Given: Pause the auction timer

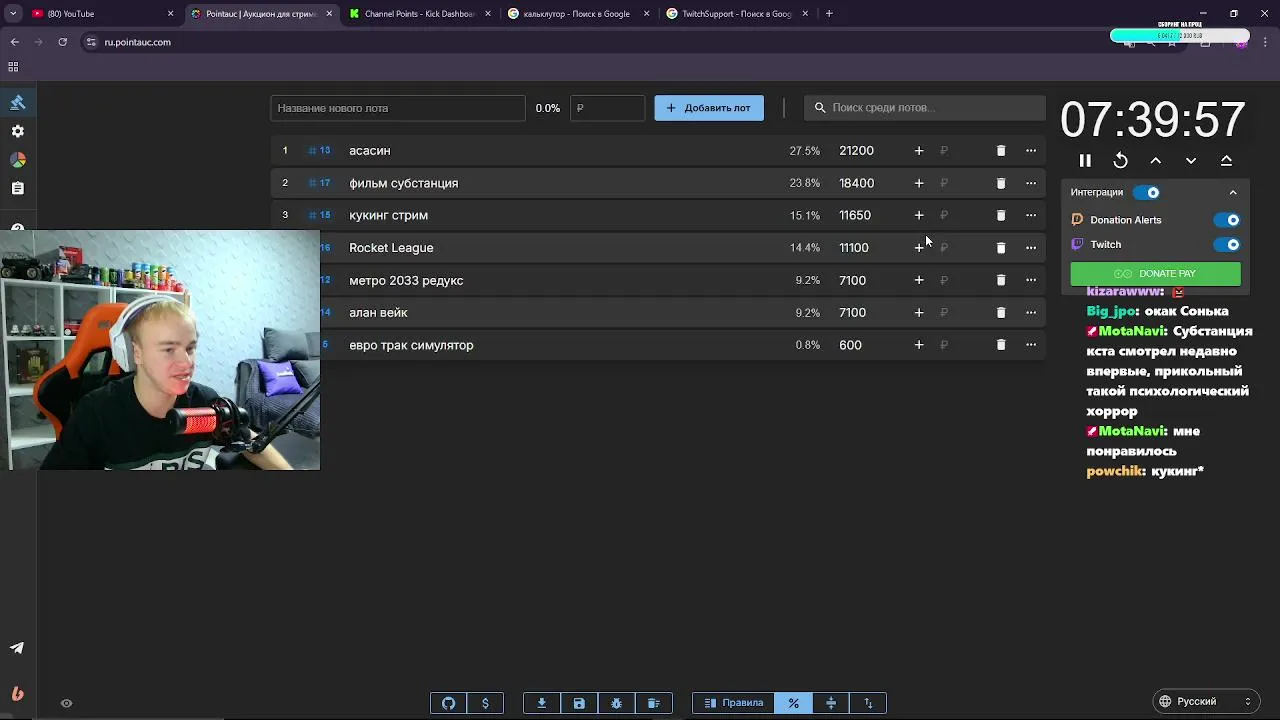Looking at the screenshot, I should (x=1085, y=160).
